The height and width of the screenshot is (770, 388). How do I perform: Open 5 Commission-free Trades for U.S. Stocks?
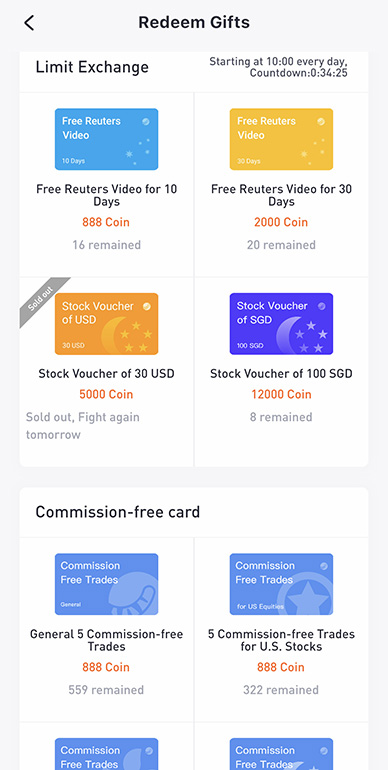[x=281, y=640]
